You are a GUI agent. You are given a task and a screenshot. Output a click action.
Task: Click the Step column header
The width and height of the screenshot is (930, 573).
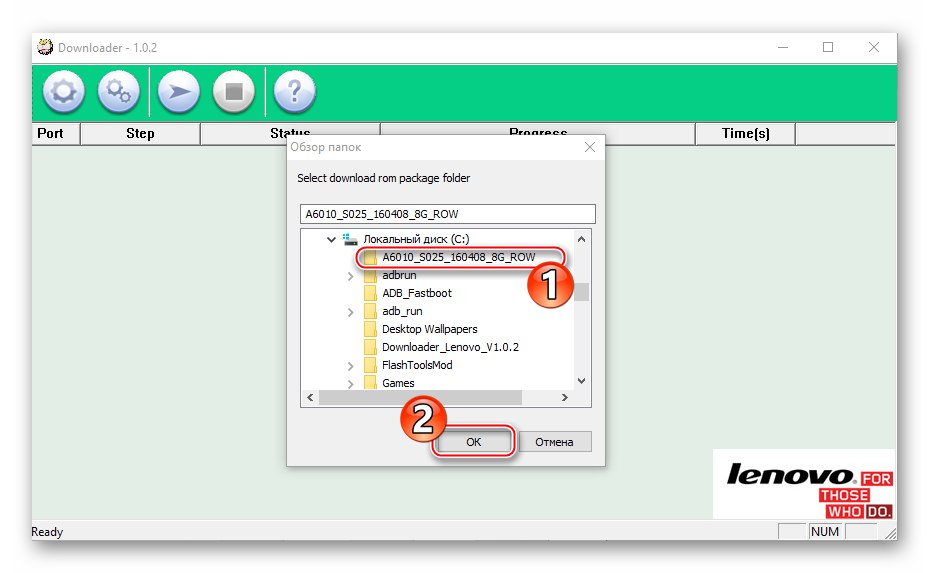[140, 133]
